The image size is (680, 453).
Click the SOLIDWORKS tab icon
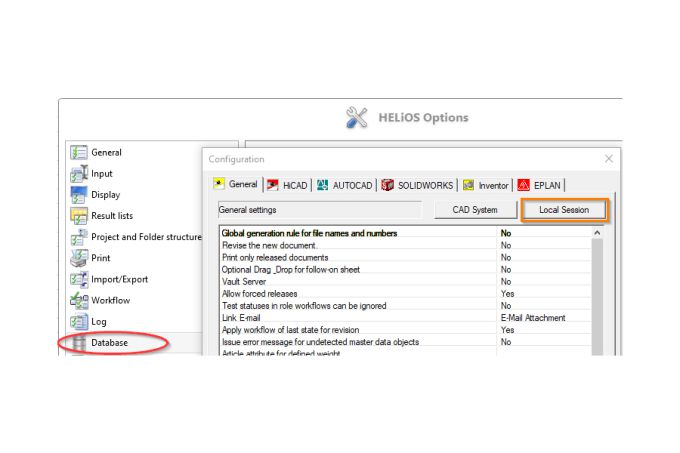pyautogui.click(x=387, y=186)
